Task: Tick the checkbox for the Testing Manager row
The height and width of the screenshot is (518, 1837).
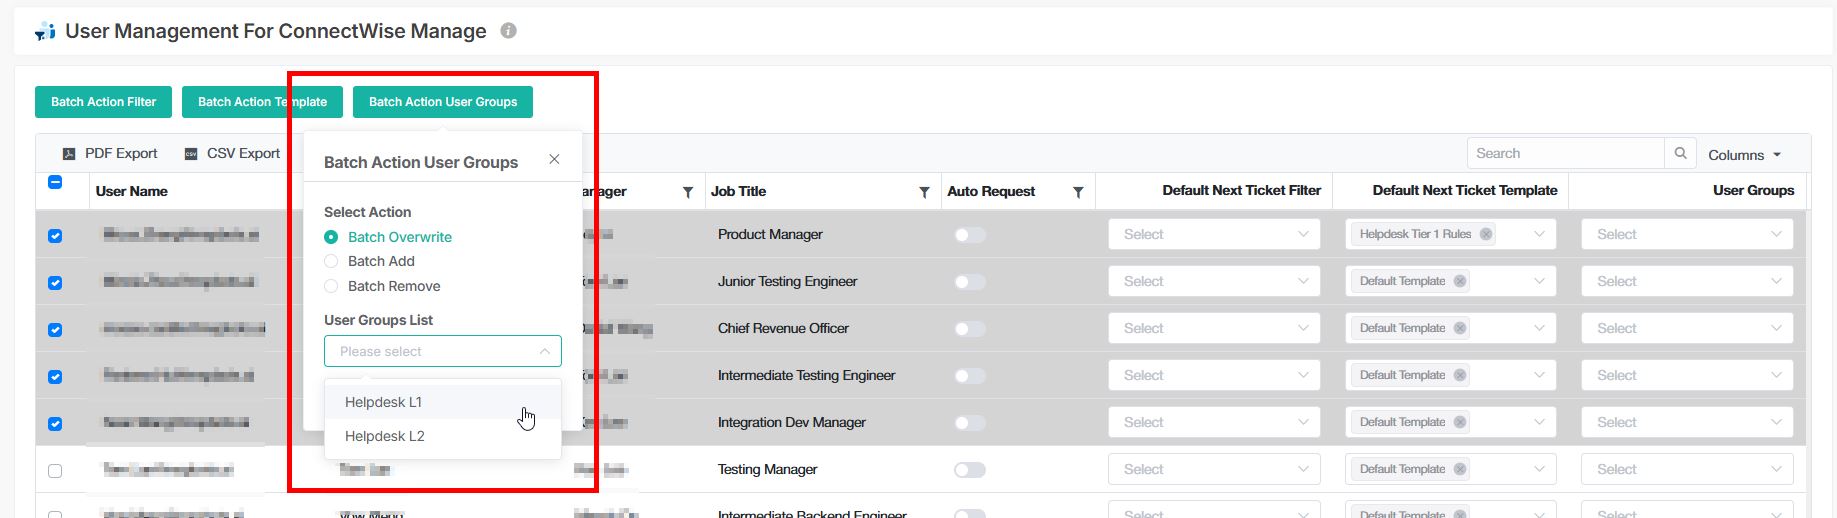Action: pyautogui.click(x=55, y=470)
